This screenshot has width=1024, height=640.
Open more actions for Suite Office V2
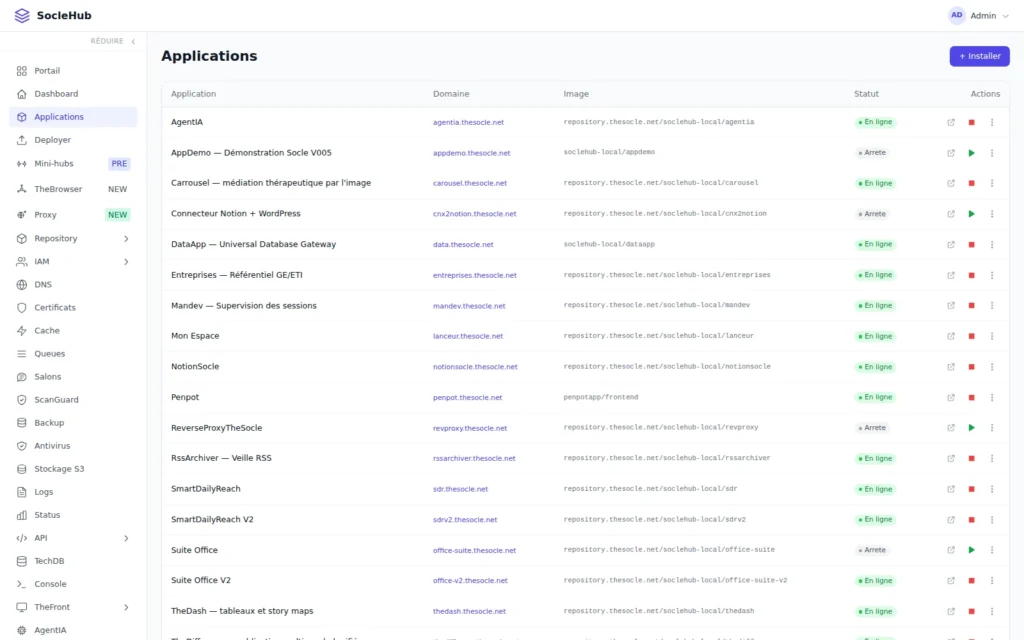point(991,581)
